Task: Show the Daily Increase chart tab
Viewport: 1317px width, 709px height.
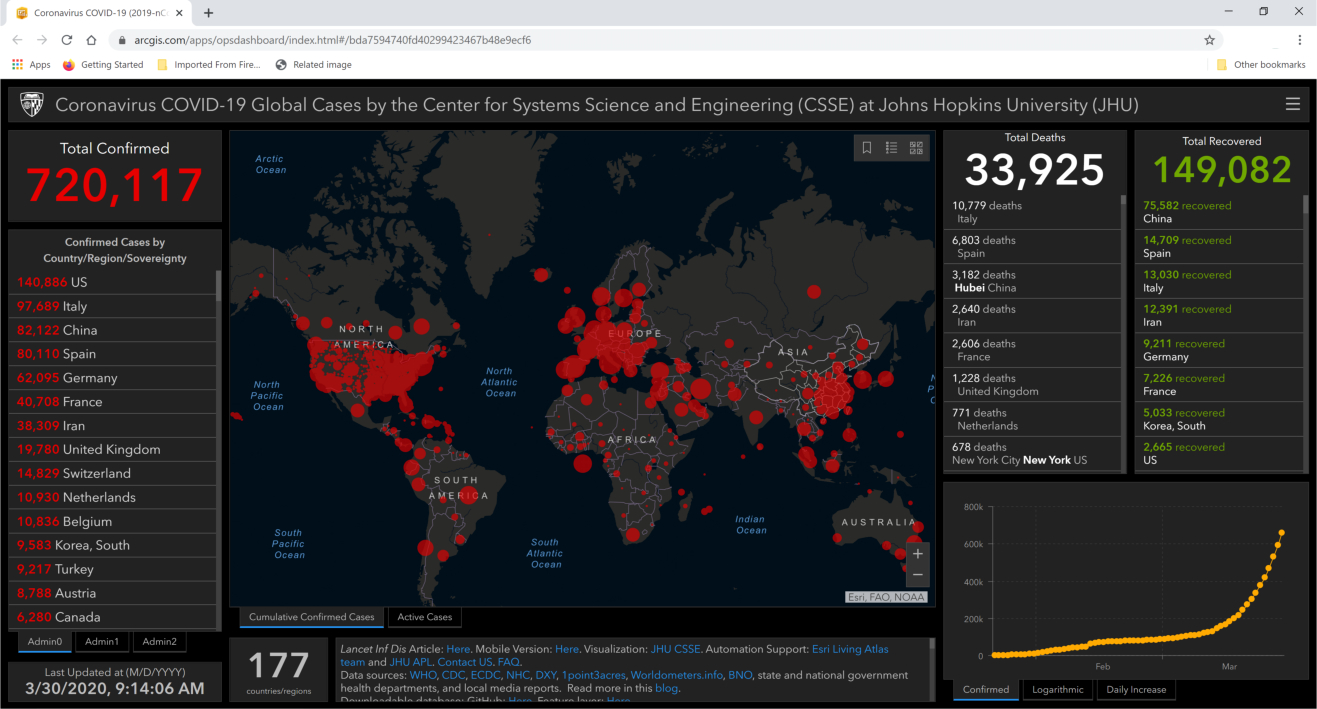Action: pyautogui.click(x=1135, y=690)
